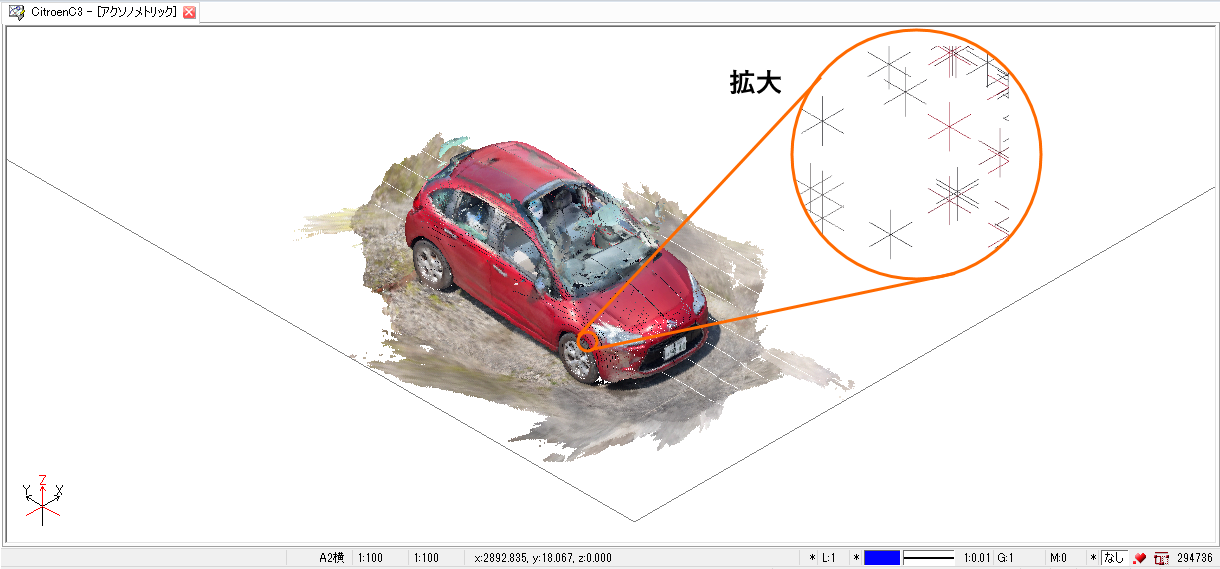This screenshot has height=569, width=1220.
Task: Click the first 1:100 scale field
Action: (x=370, y=558)
